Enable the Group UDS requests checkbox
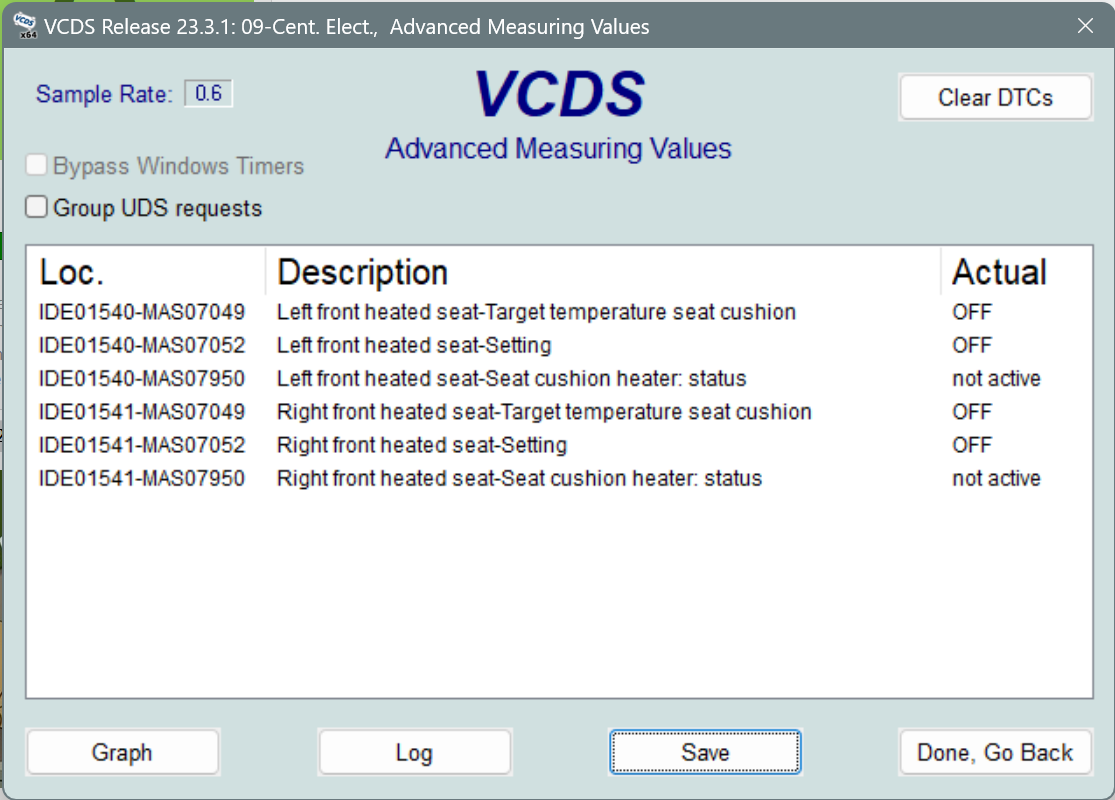This screenshot has height=800, width=1115. 36,207
